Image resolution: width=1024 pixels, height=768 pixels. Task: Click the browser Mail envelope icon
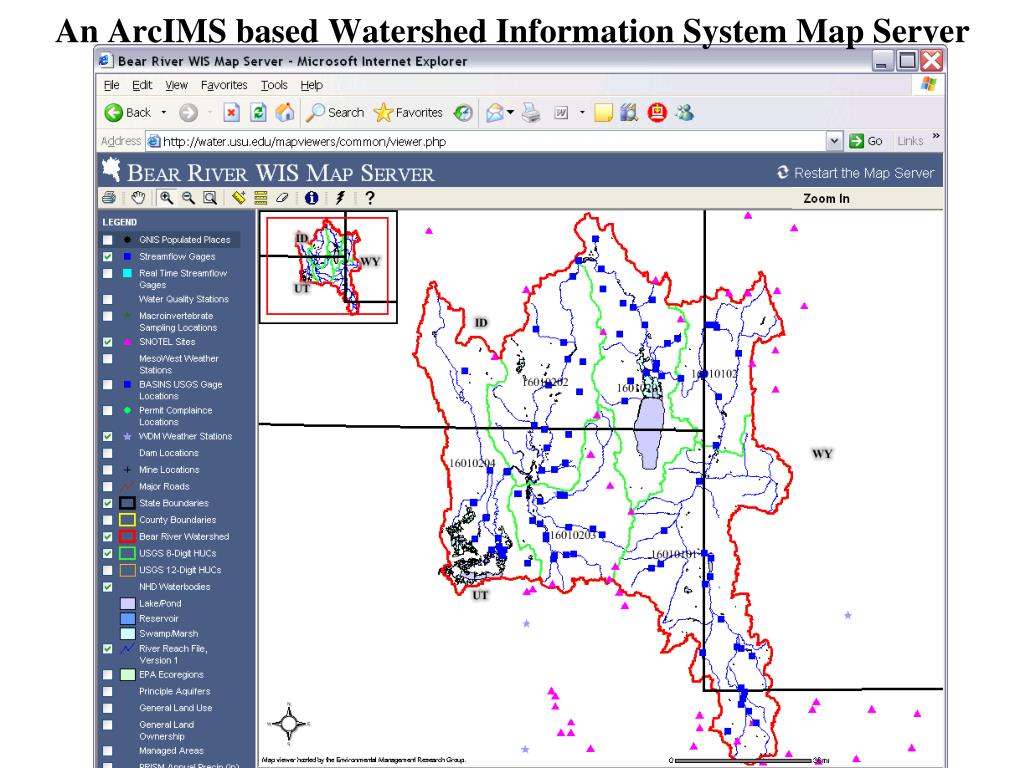tap(495, 113)
